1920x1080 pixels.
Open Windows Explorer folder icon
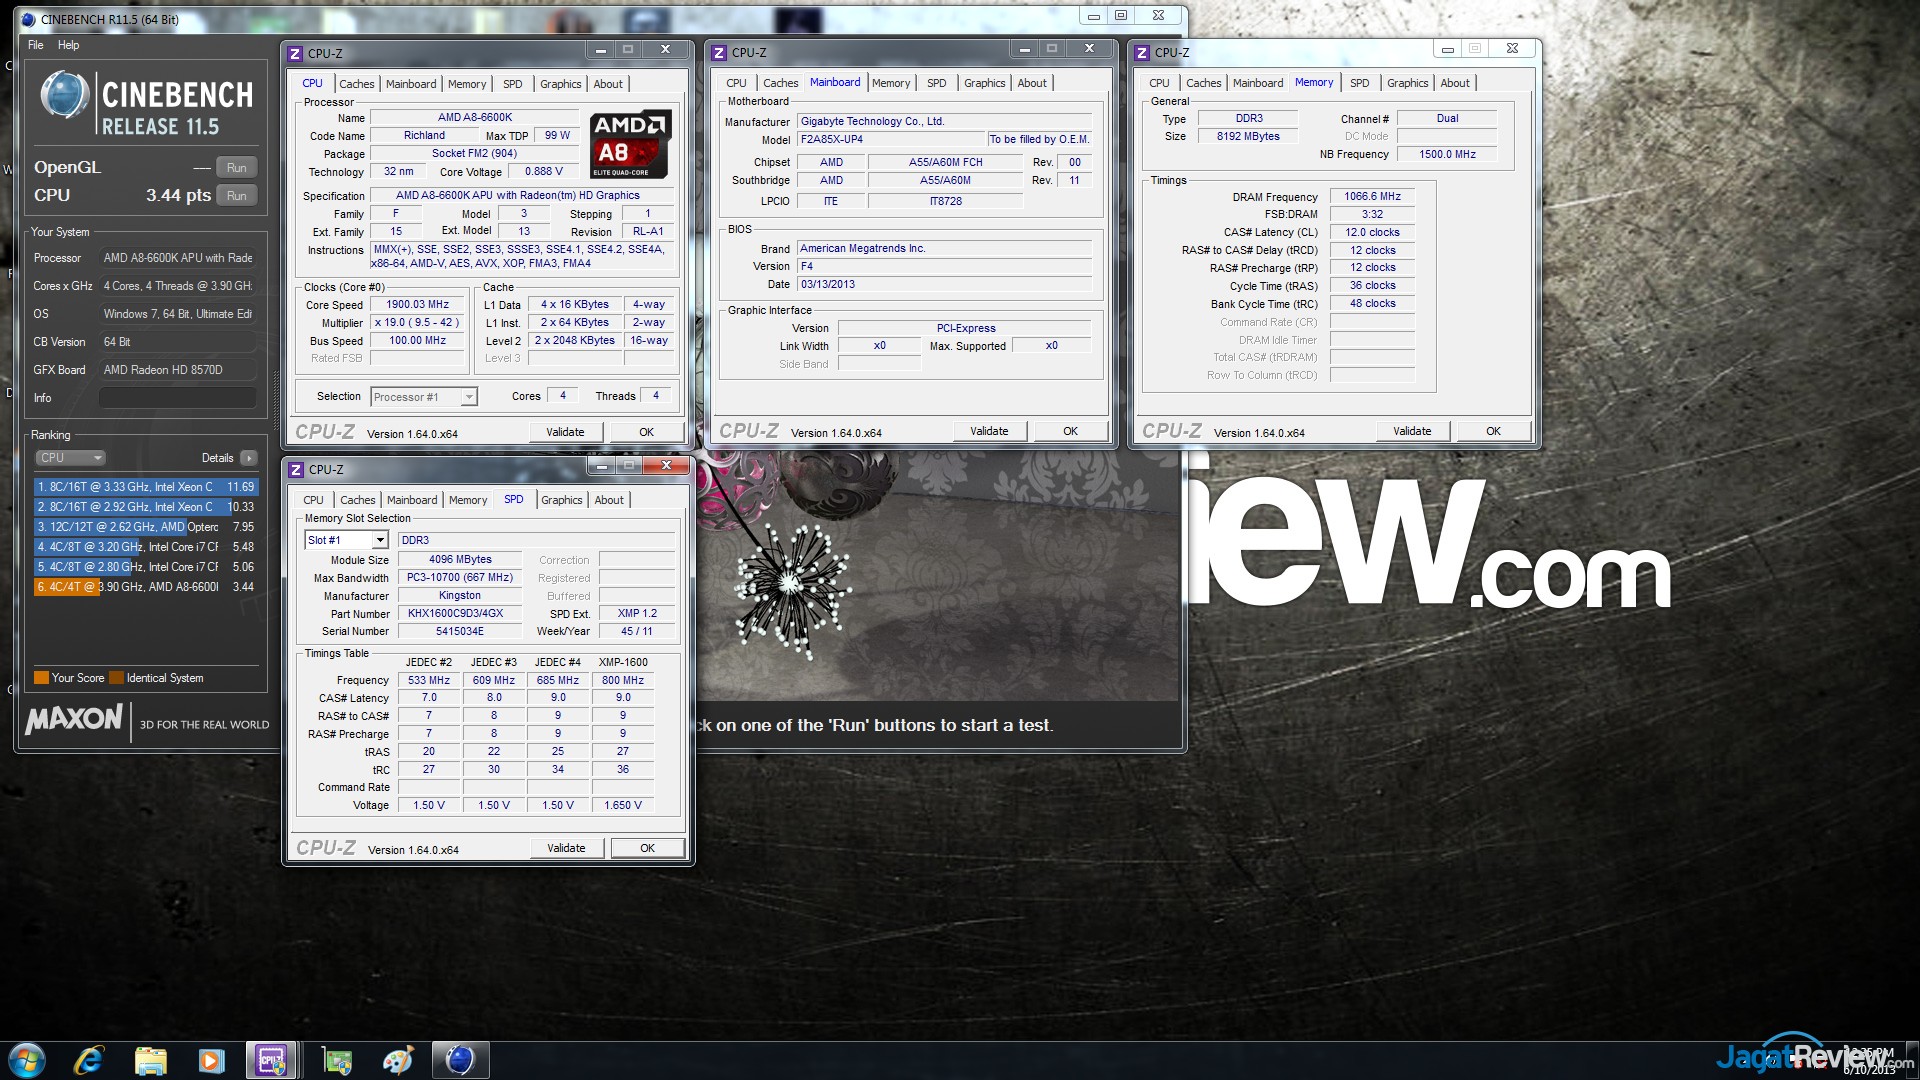pos(150,1059)
